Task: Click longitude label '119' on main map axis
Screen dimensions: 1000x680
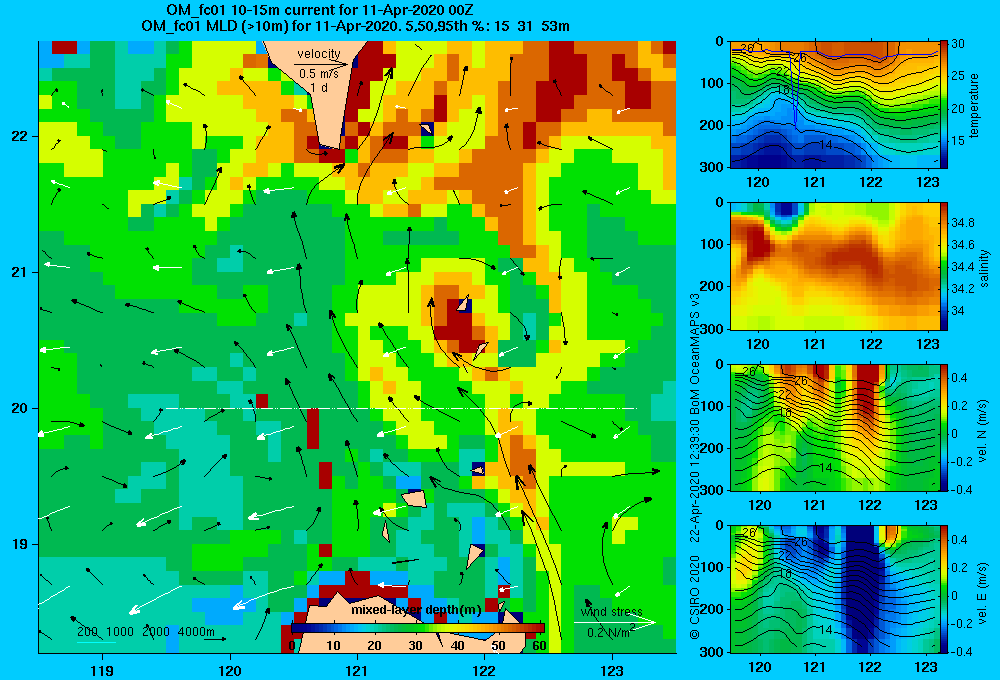Action: point(102,671)
